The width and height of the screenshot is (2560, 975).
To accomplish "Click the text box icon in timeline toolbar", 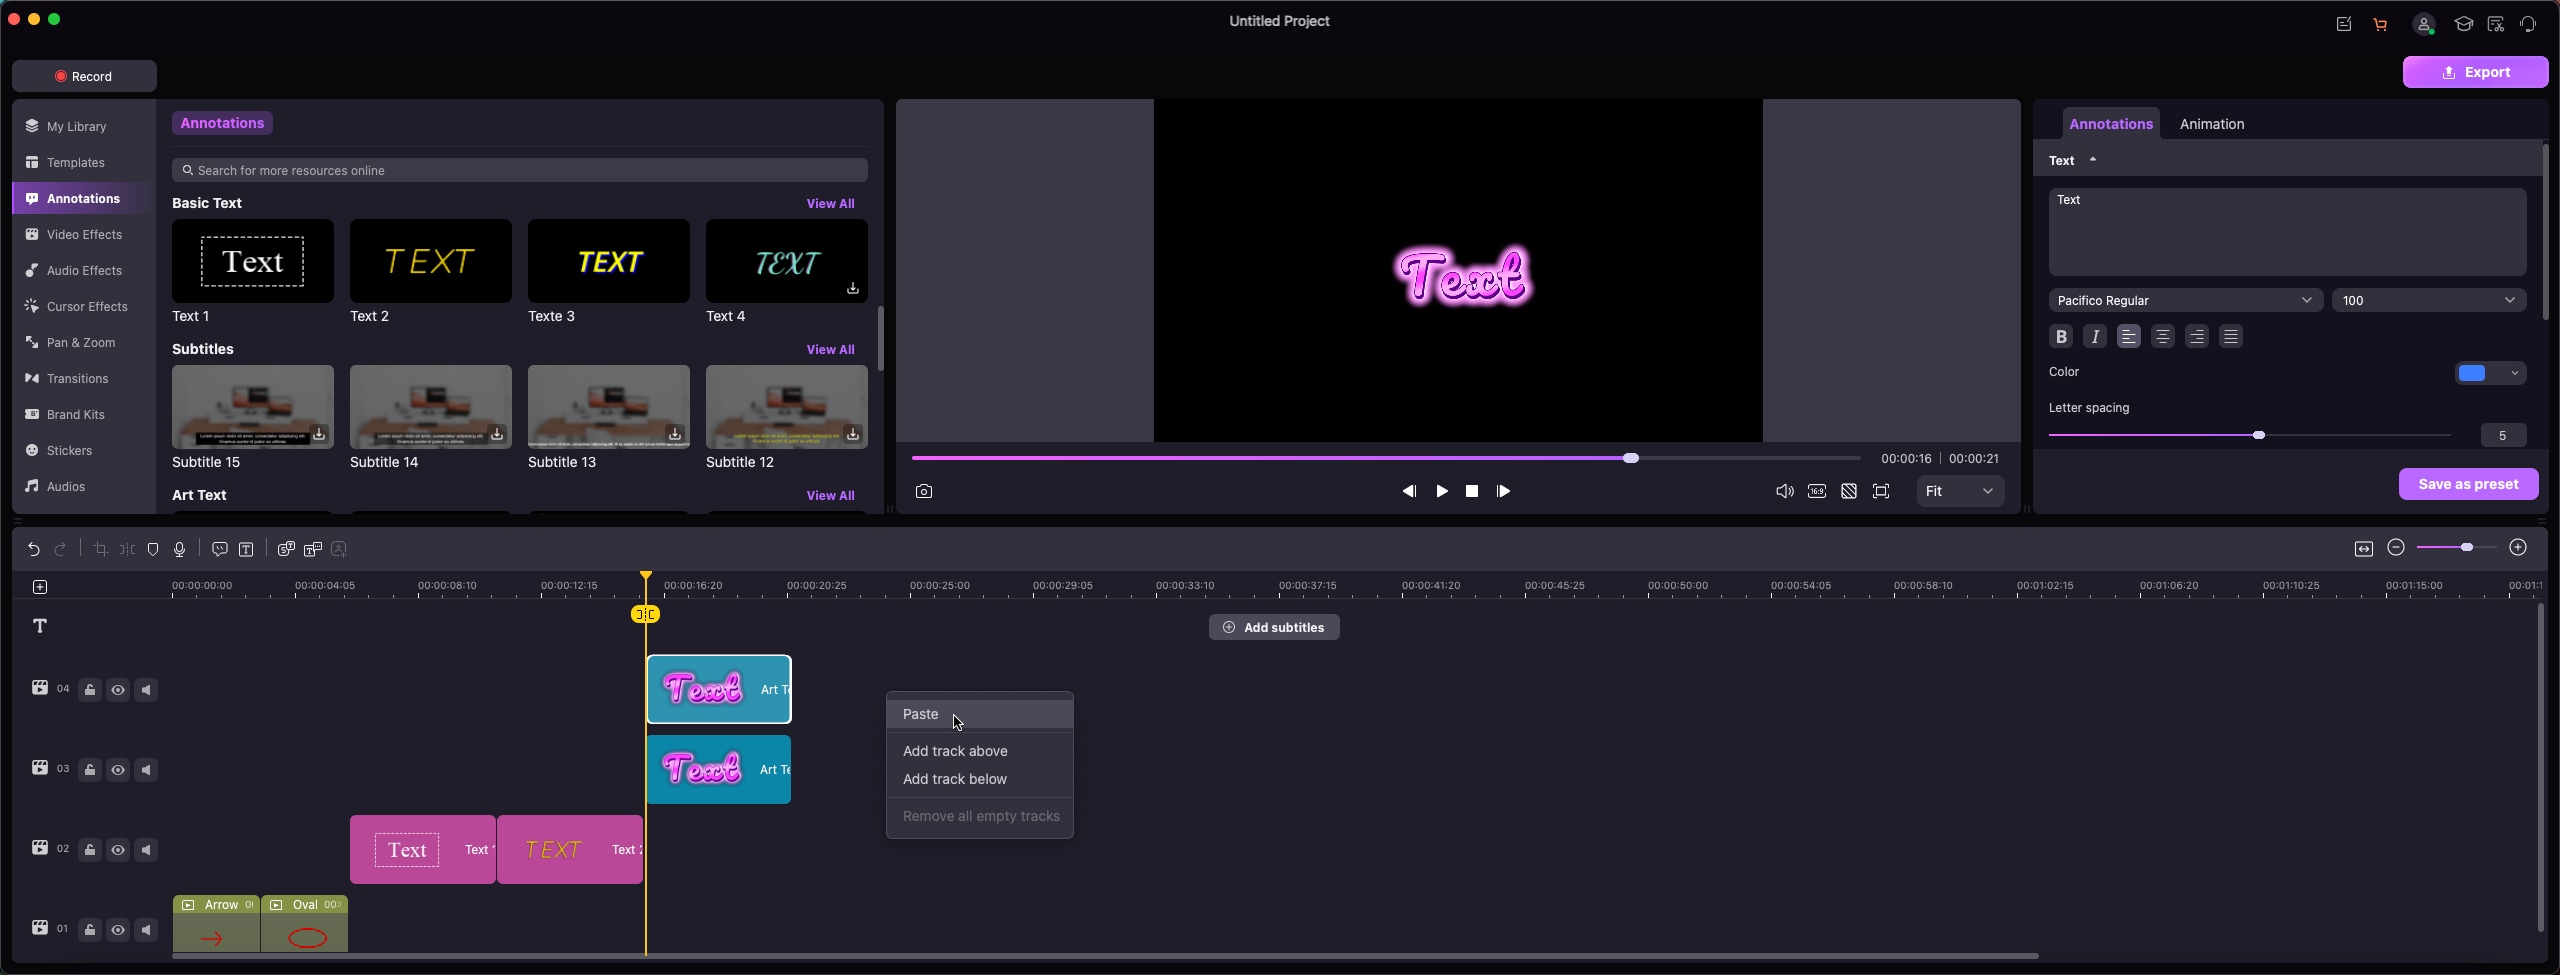I will (x=246, y=549).
